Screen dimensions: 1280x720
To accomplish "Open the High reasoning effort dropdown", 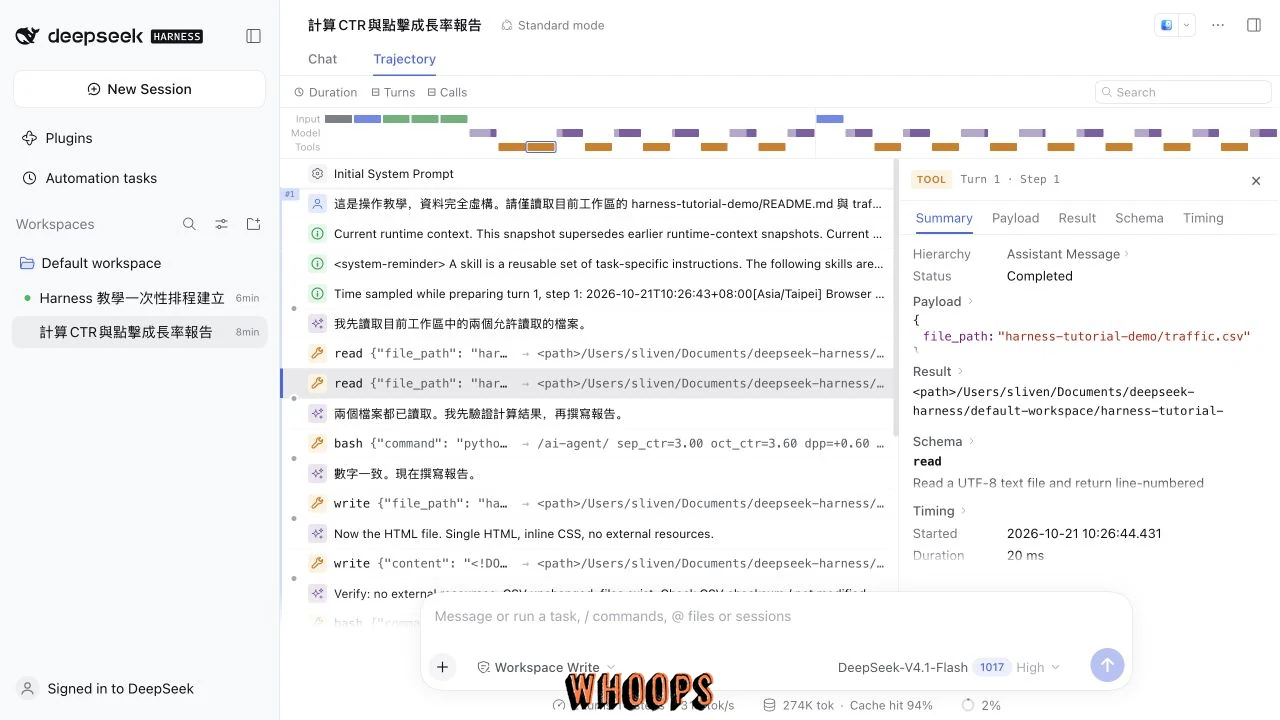I will (x=1038, y=667).
